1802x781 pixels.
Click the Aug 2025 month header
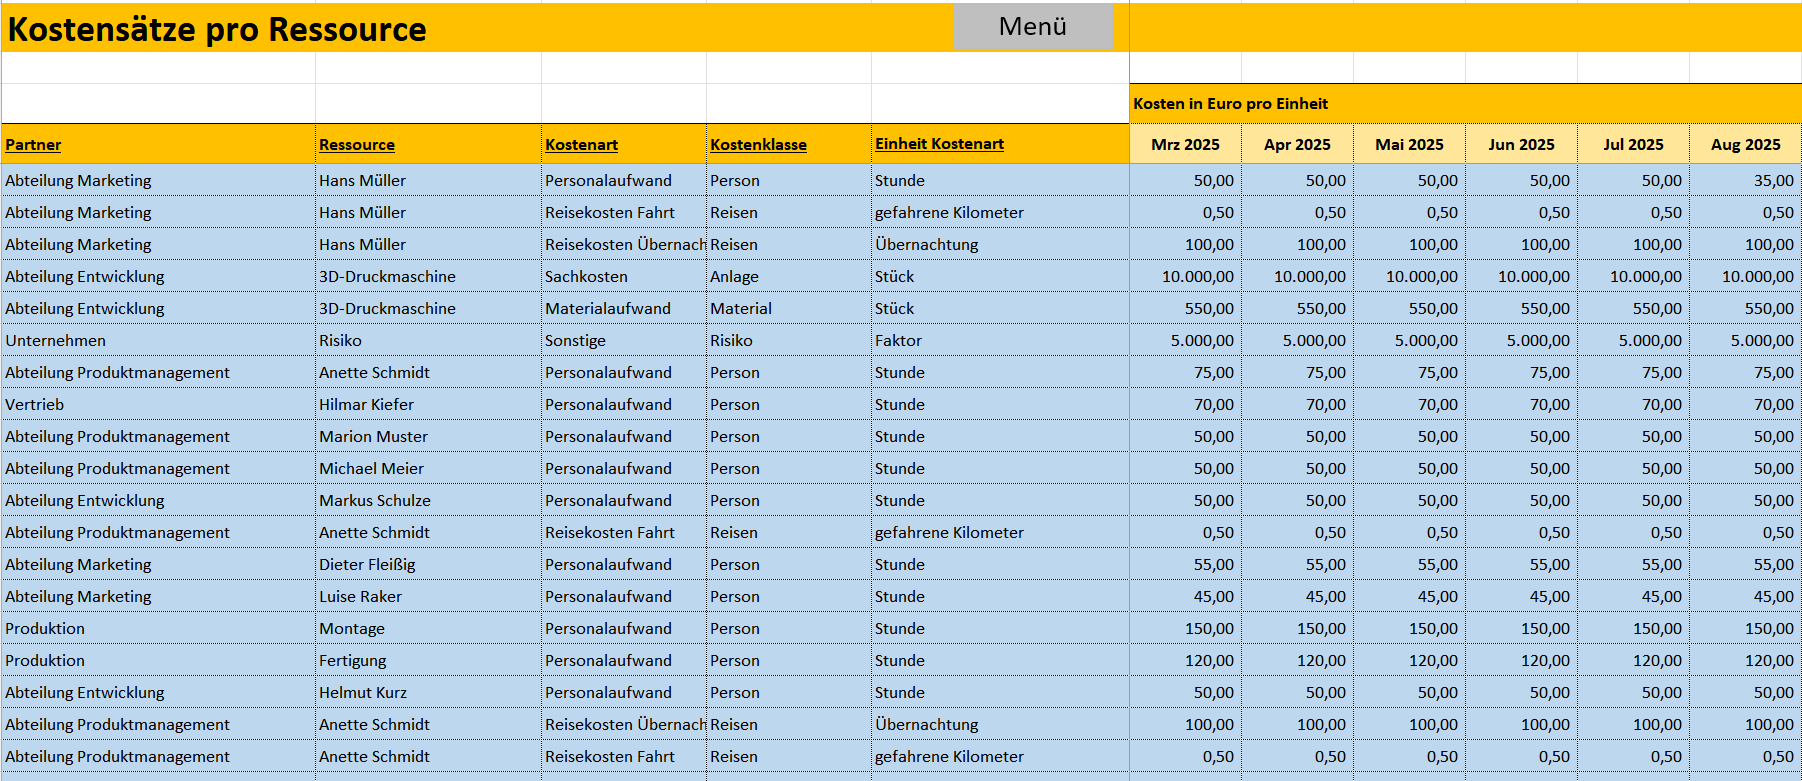tap(1745, 144)
